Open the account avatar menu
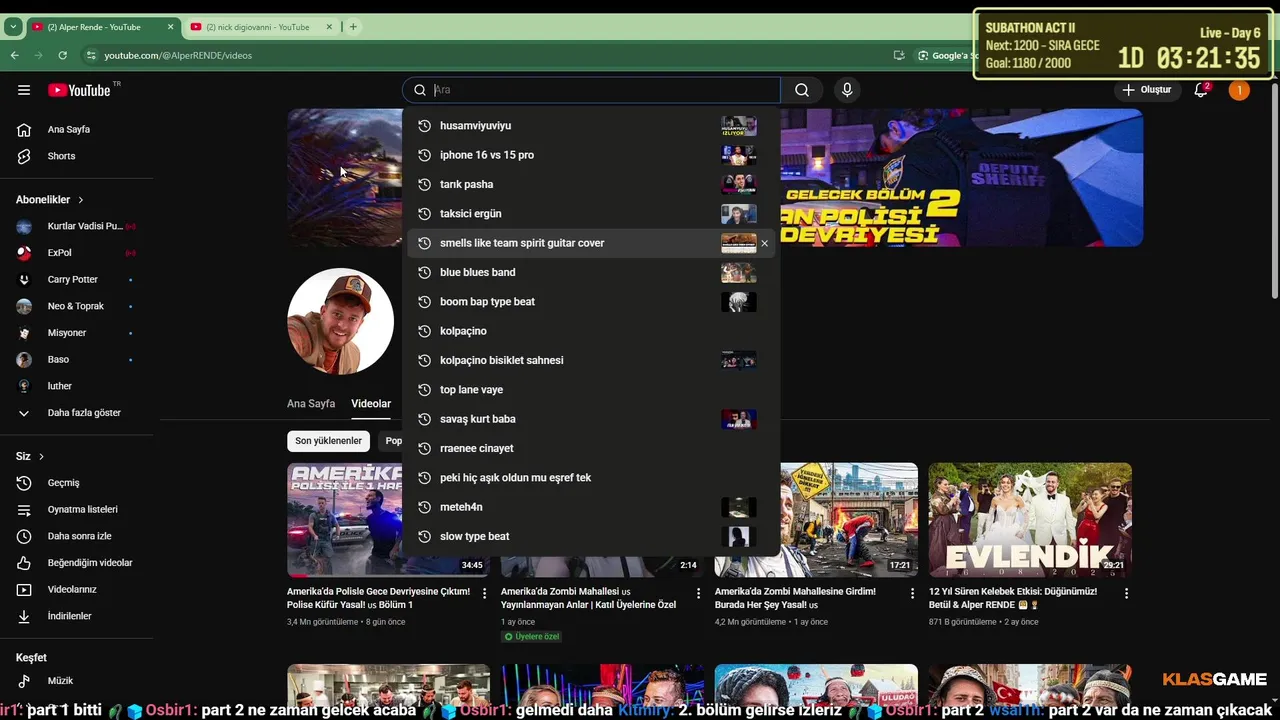Screen dimensions: 1280x720 point(1239,90)
